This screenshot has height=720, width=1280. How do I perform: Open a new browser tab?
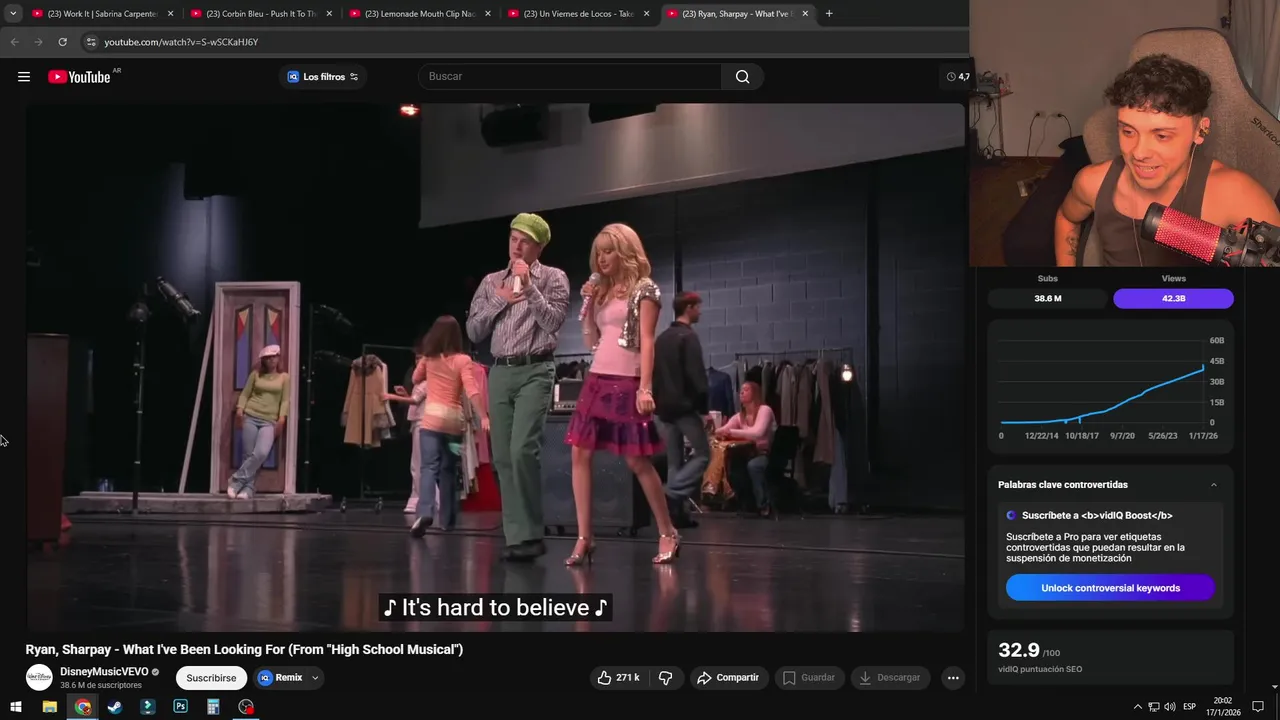coord(829,14)
